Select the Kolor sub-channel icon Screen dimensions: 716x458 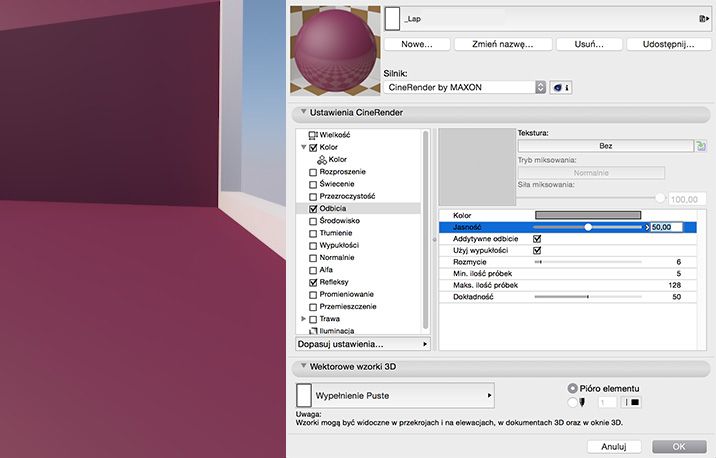click(x=322, y=159)
